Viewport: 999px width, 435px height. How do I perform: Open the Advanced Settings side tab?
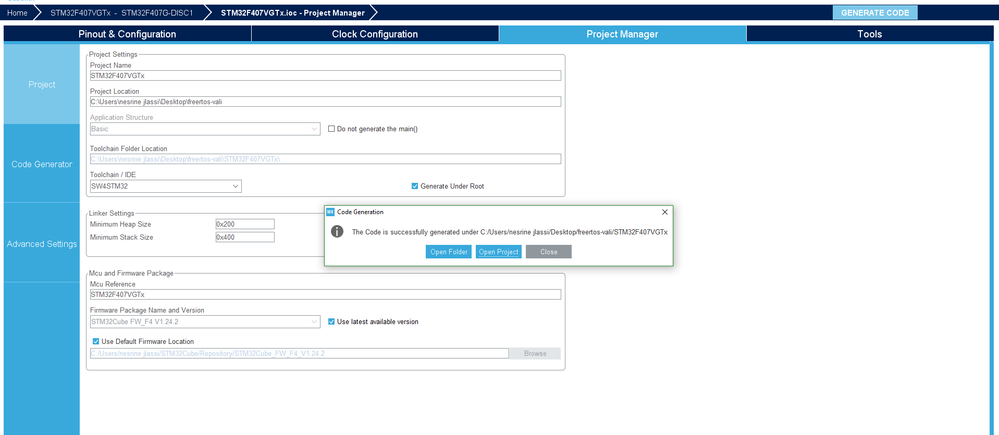[42, 244]
